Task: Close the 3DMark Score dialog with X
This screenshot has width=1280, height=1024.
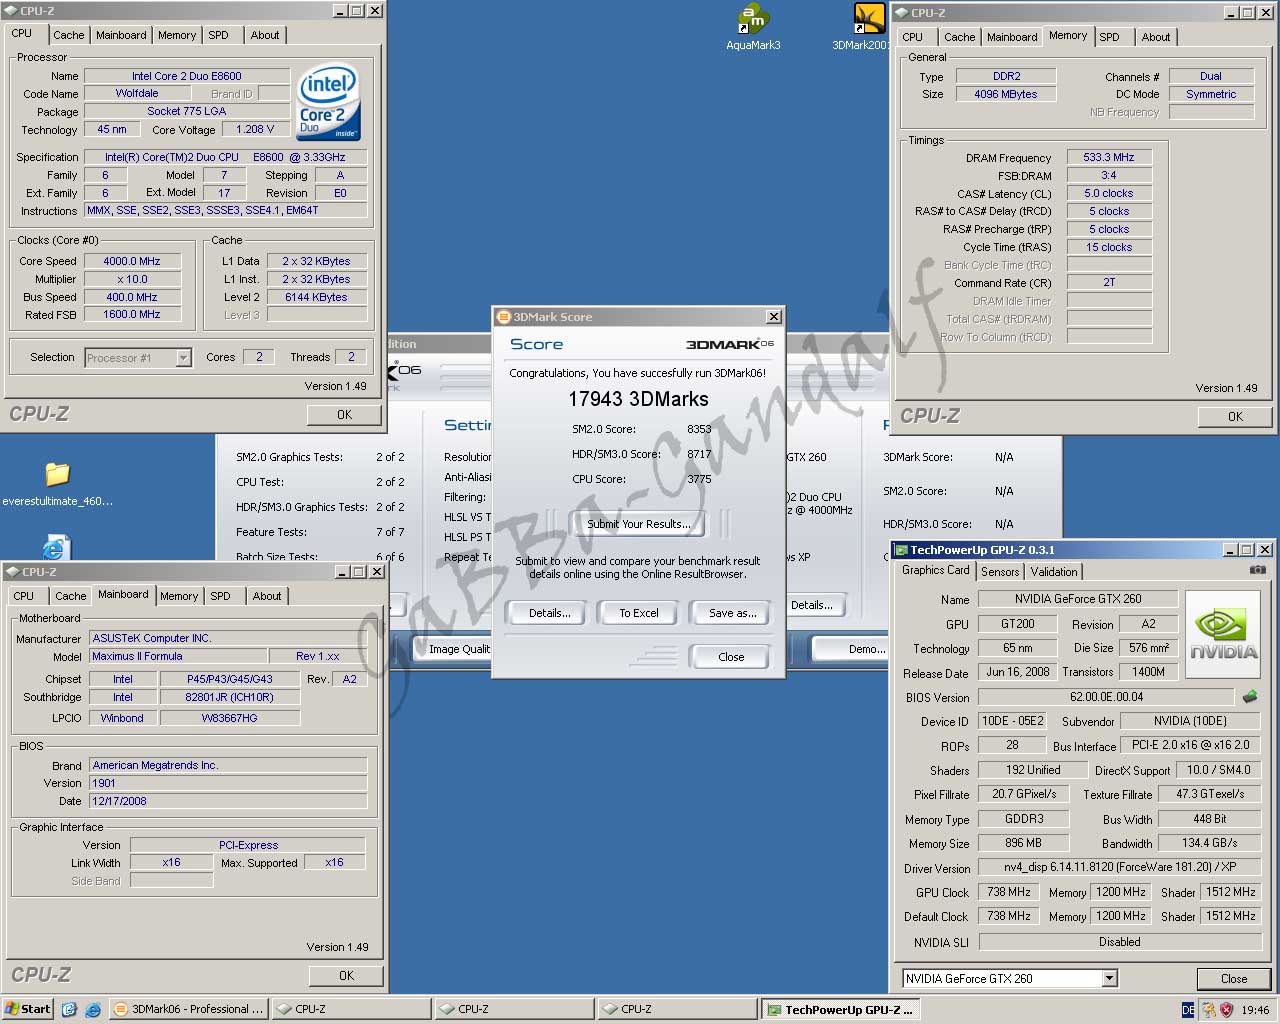Action: 773,317
